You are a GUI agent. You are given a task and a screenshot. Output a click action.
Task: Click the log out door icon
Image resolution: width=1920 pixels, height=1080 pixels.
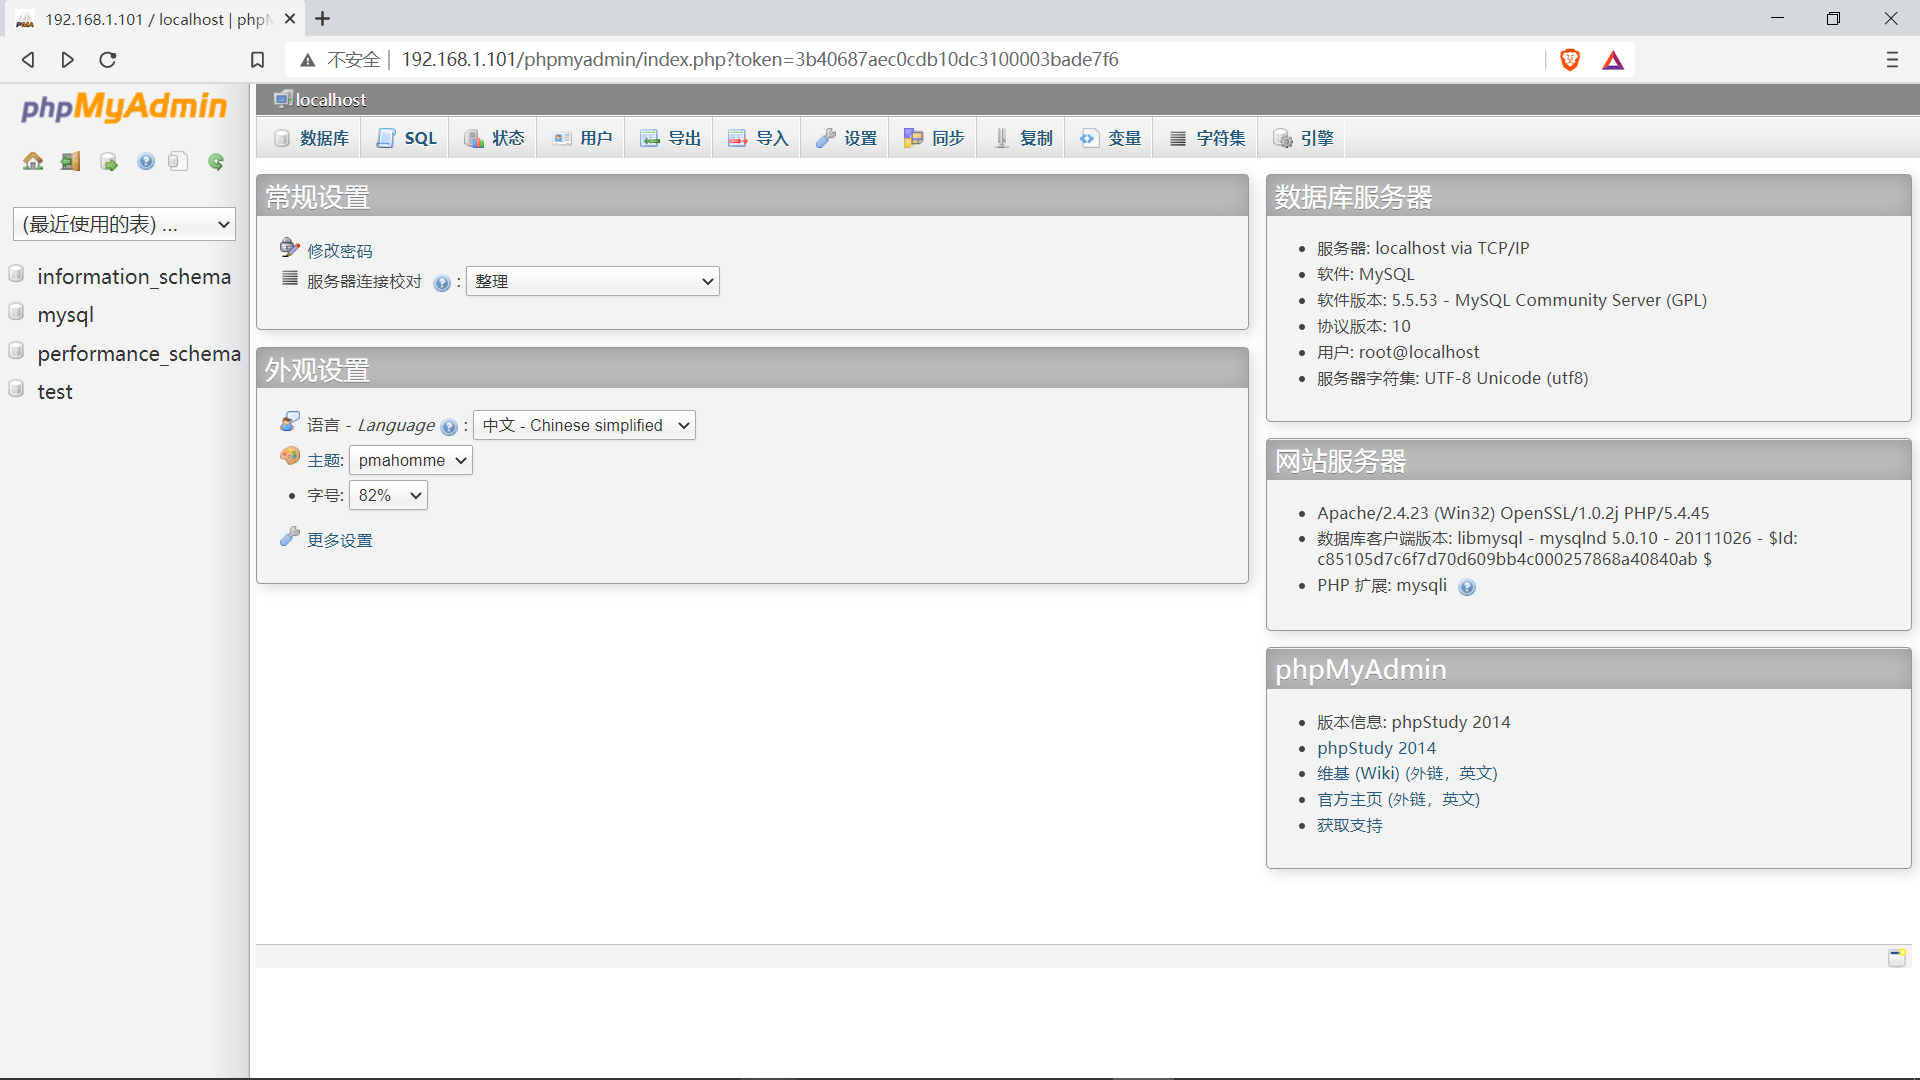point(69,161)
